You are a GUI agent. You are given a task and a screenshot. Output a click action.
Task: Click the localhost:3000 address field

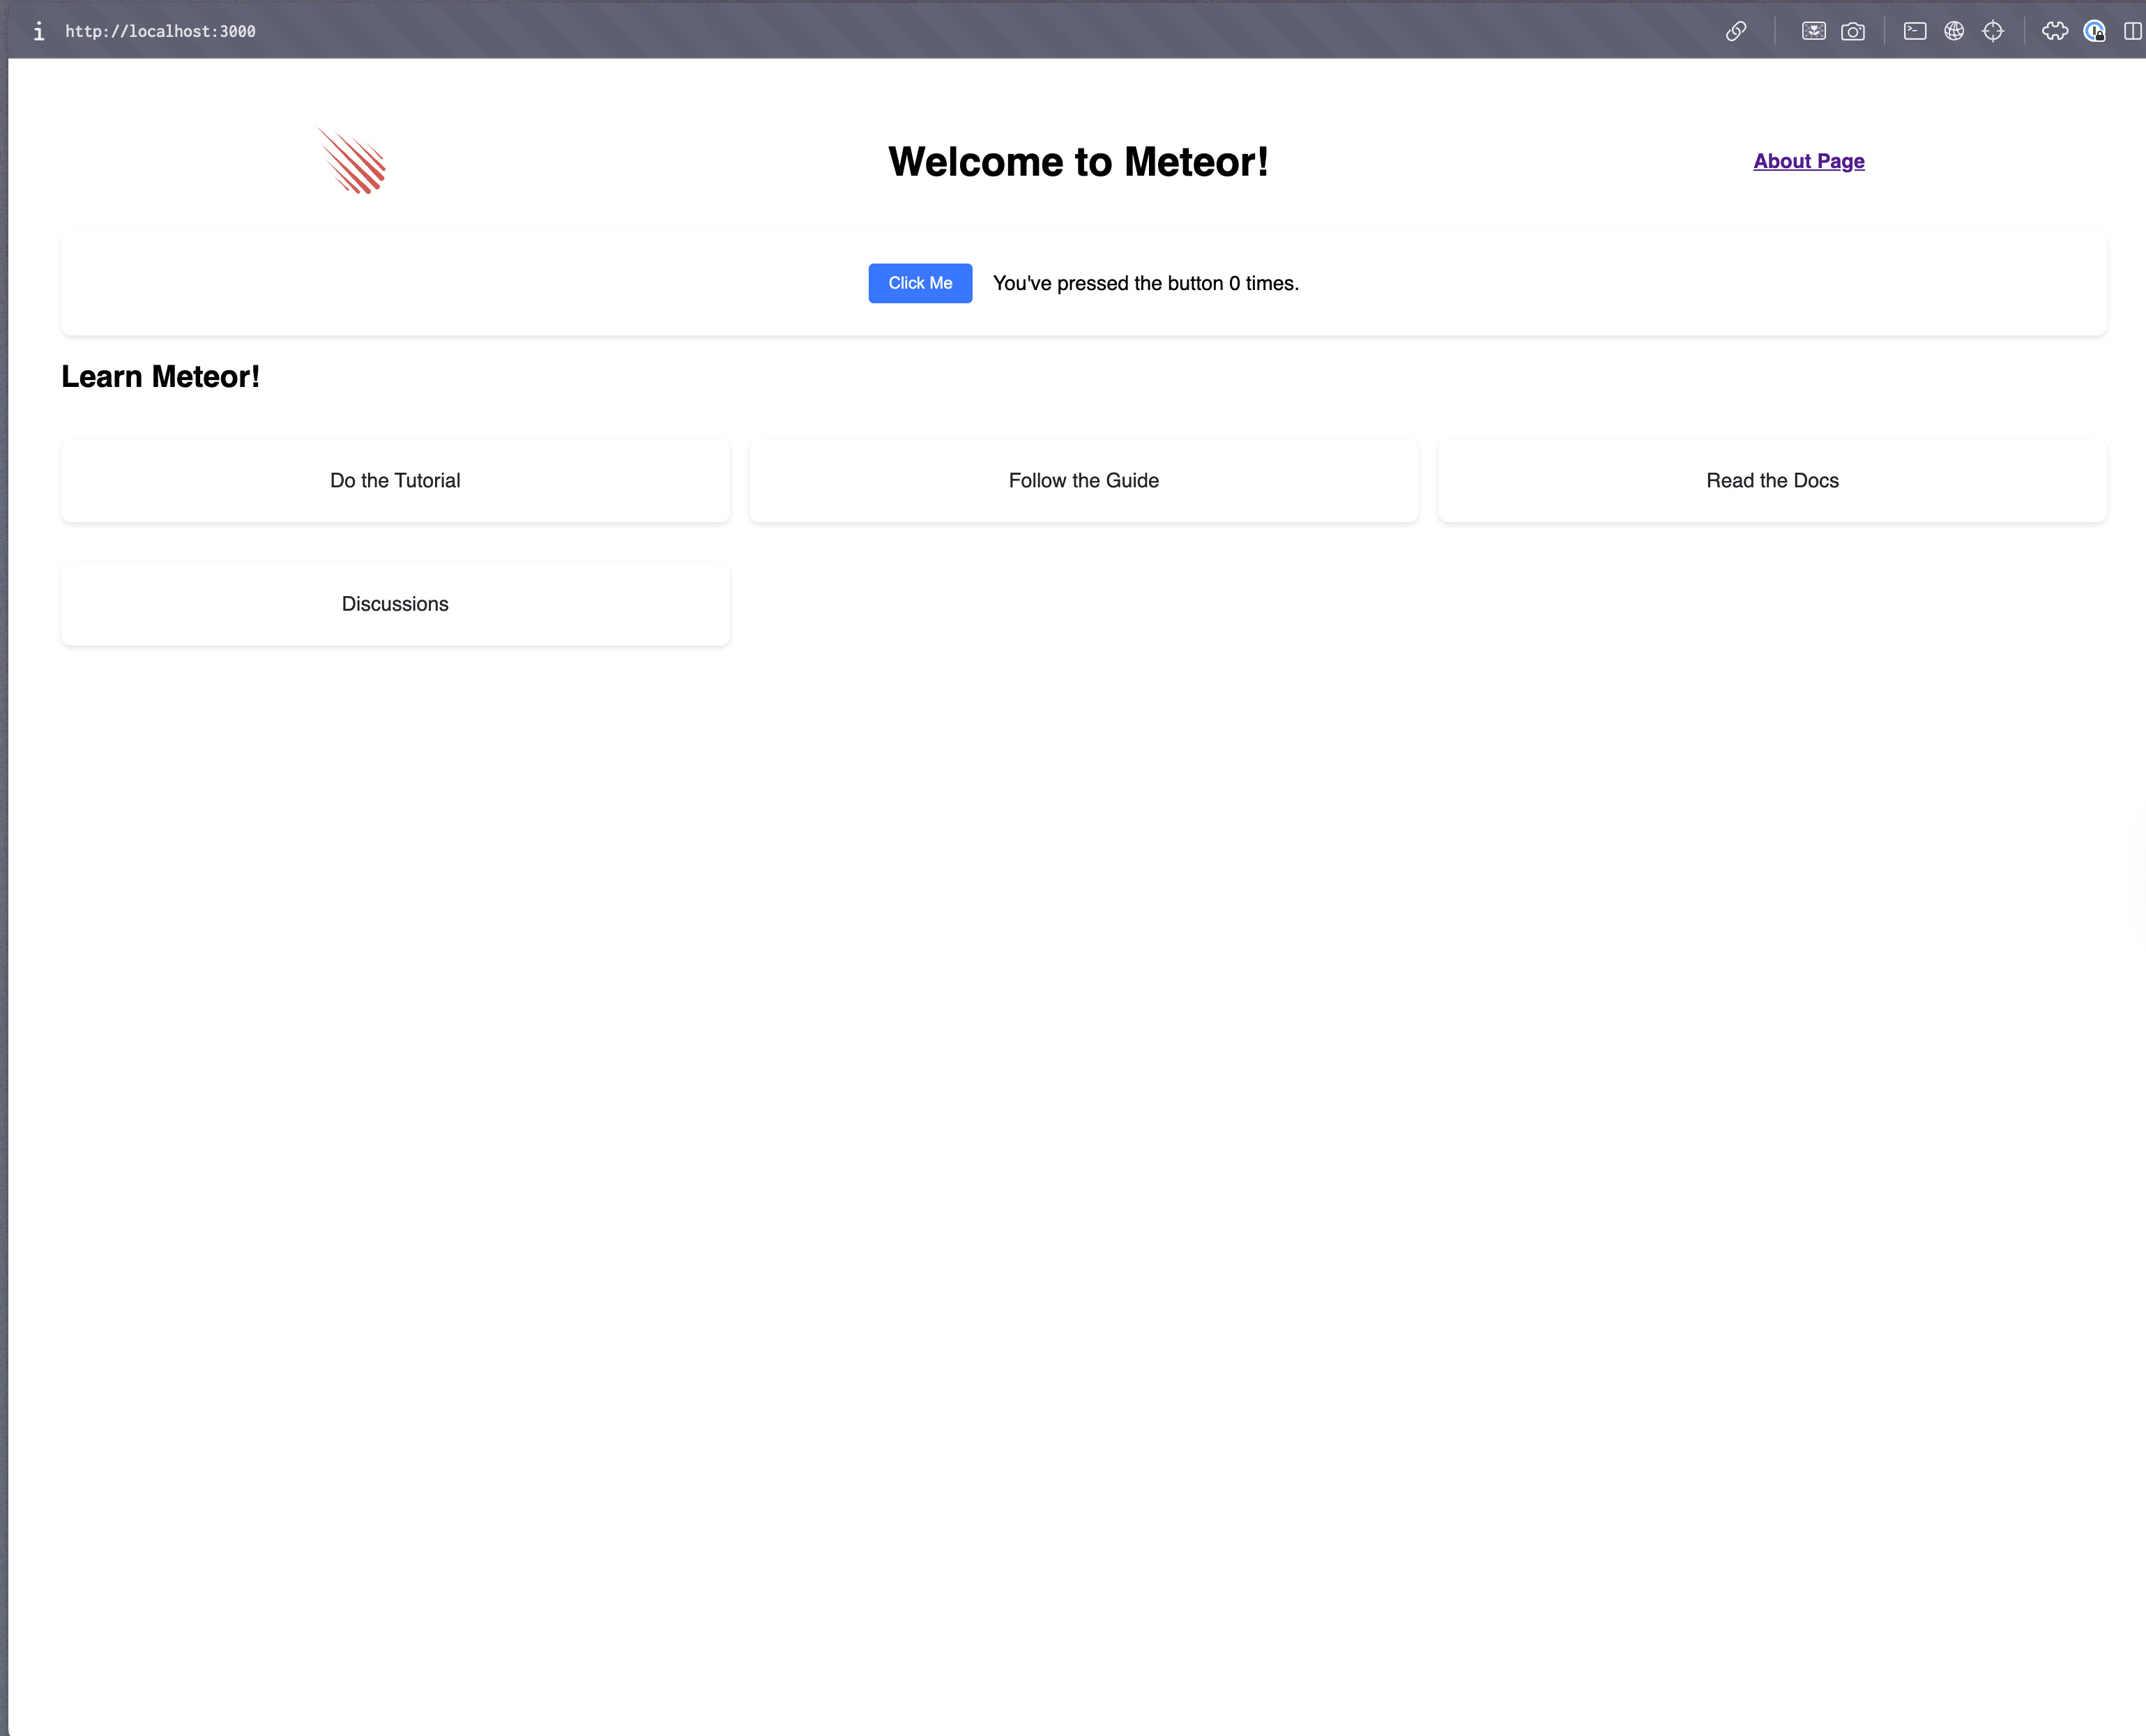[x=160, y=31]
